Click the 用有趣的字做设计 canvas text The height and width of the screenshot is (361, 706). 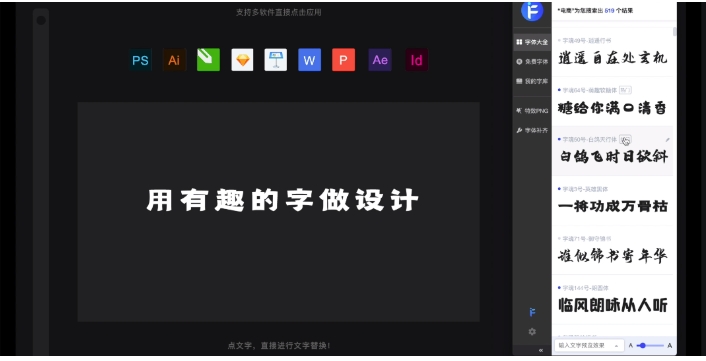coord(282,200)
